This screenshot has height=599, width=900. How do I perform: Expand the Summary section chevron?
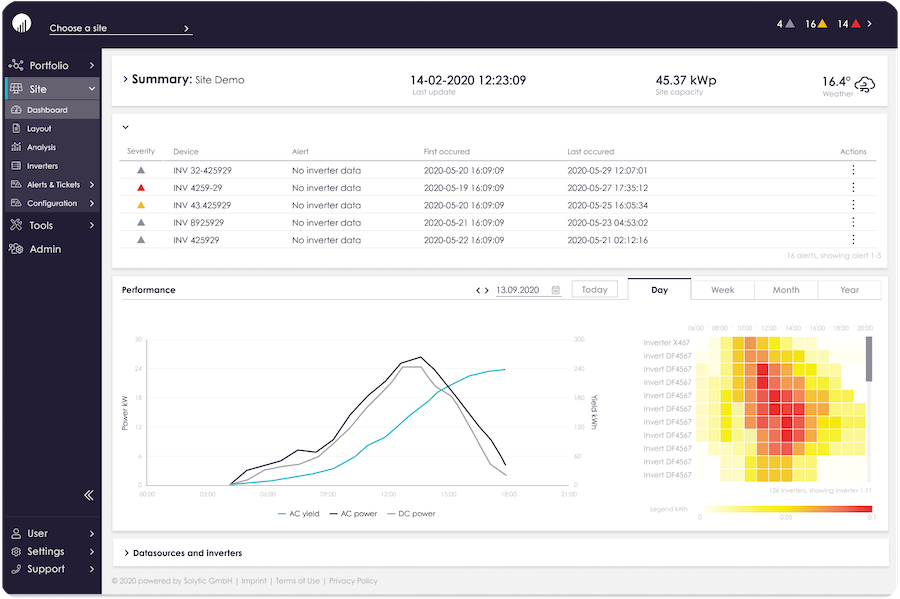pyautogui.click(x=125, y=79)
